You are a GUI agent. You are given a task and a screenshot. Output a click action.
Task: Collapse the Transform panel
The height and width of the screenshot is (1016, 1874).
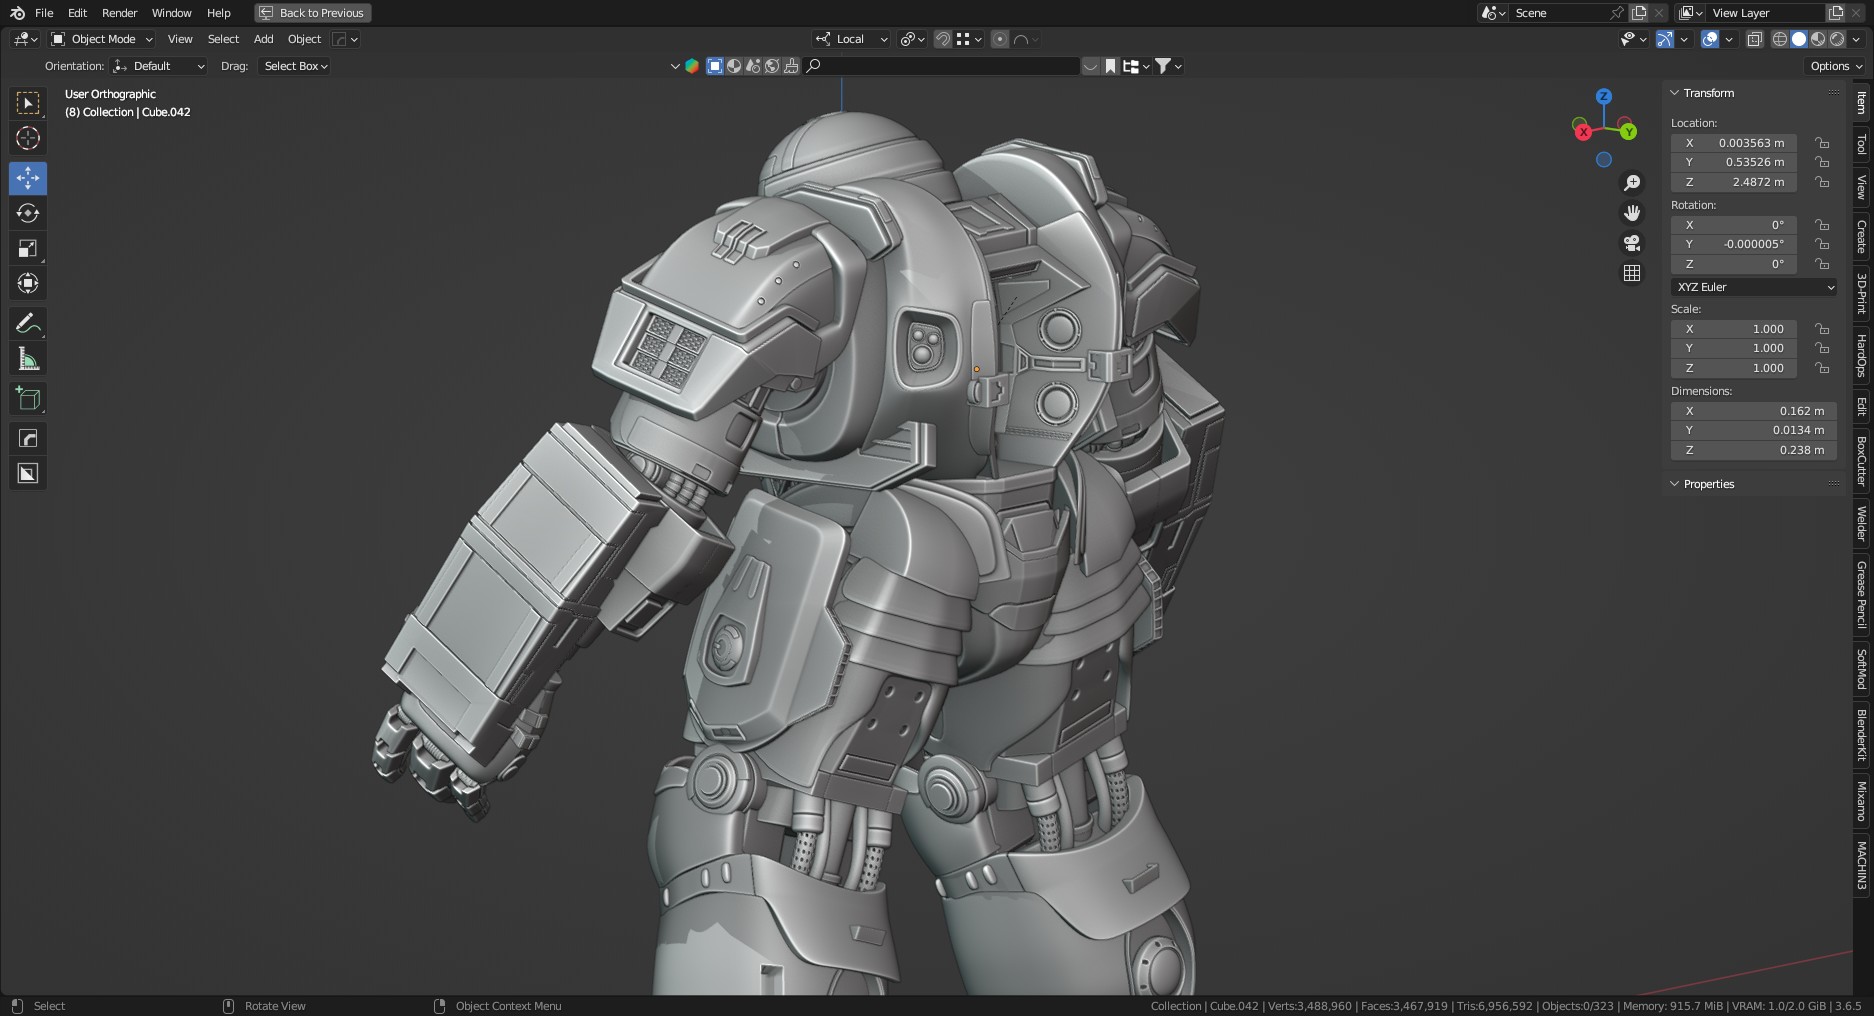(1708, 93)
